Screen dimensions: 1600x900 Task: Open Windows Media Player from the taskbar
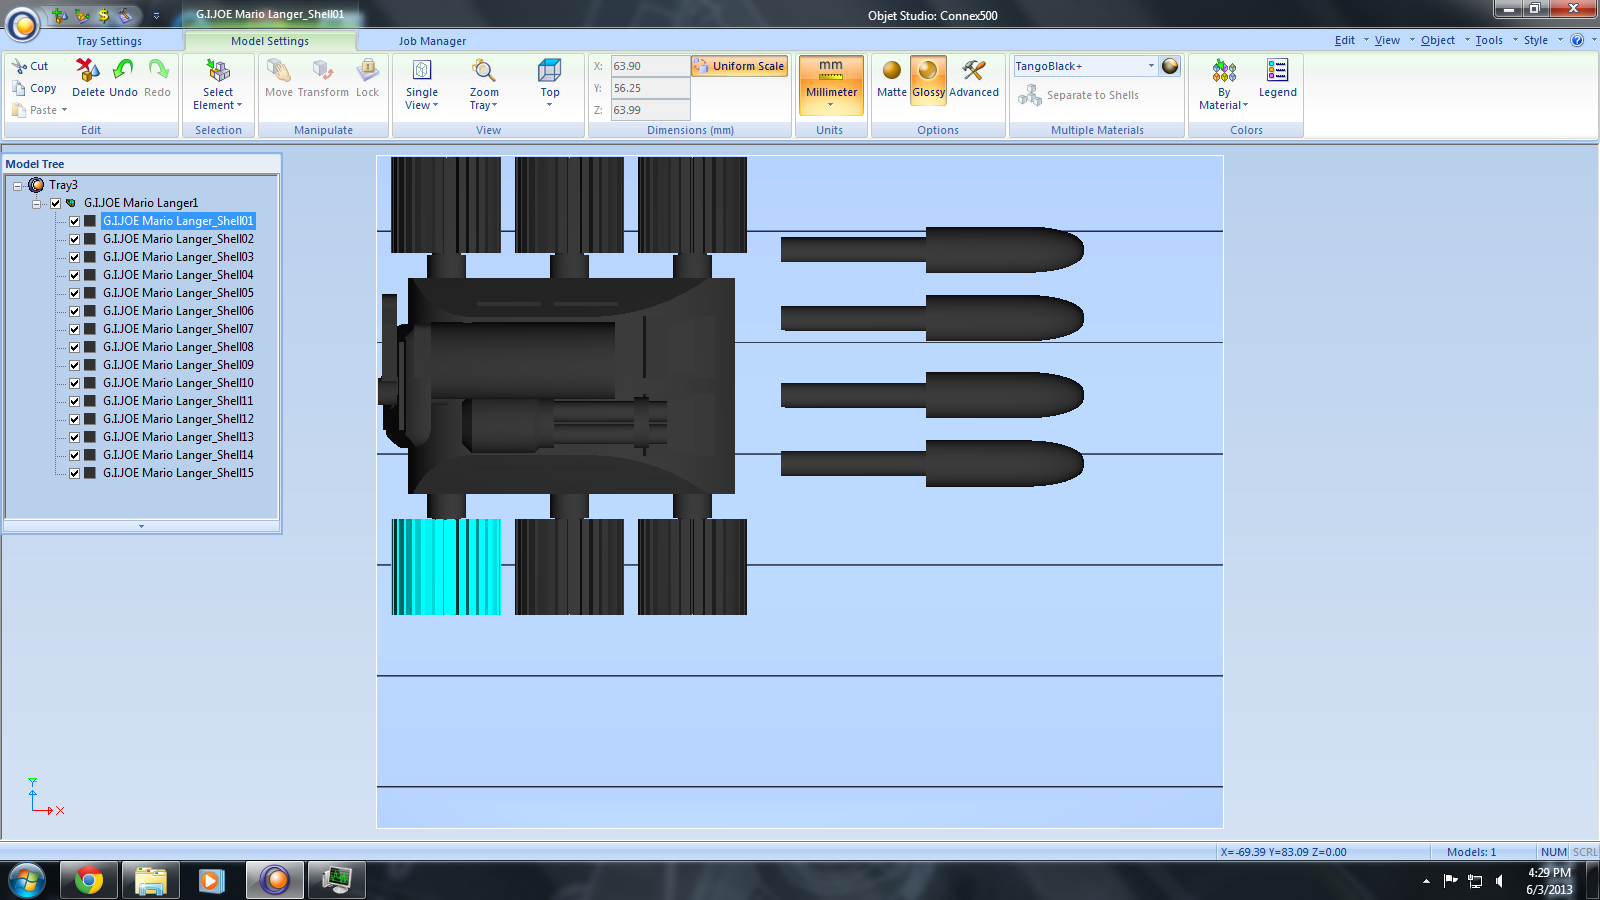pyautogui.click(x=211, y=880)
